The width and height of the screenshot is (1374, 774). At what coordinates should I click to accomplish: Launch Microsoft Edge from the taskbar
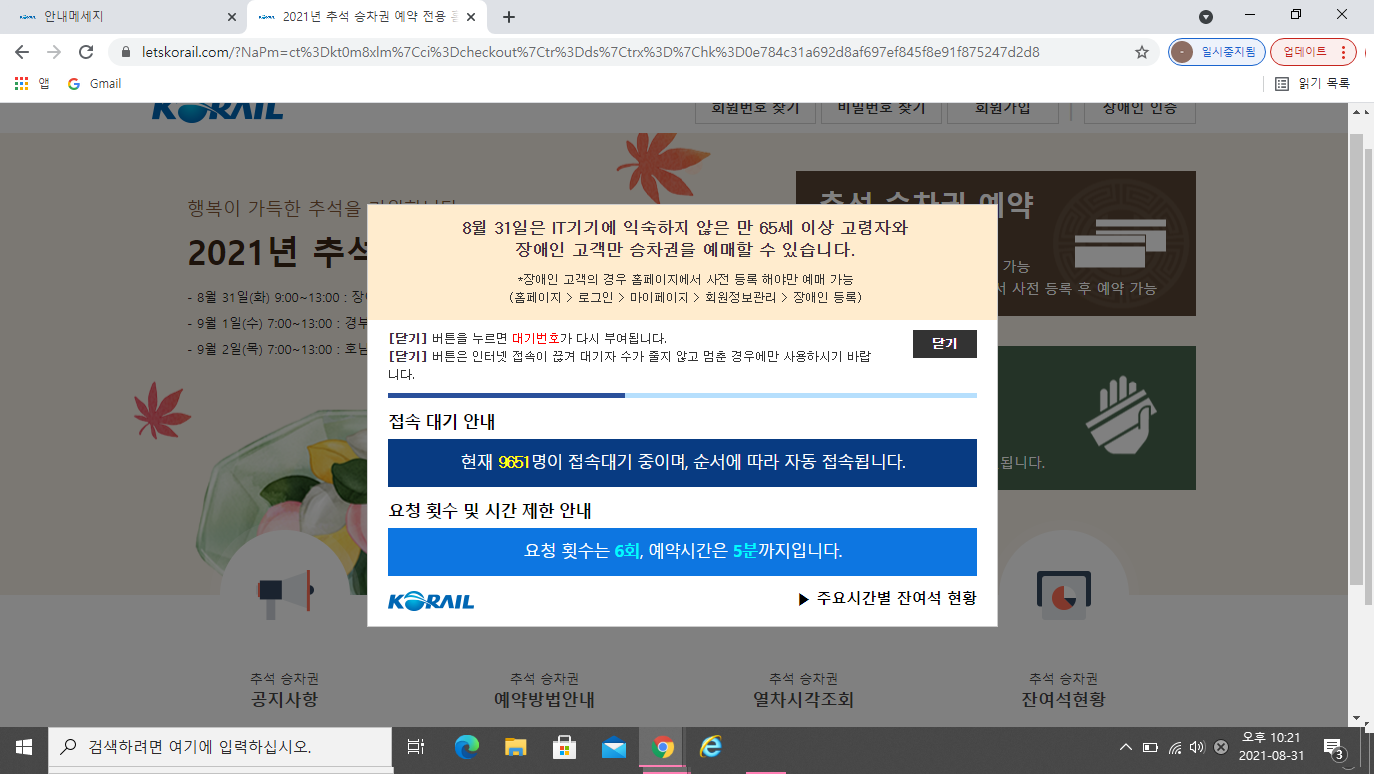(466, 747)
